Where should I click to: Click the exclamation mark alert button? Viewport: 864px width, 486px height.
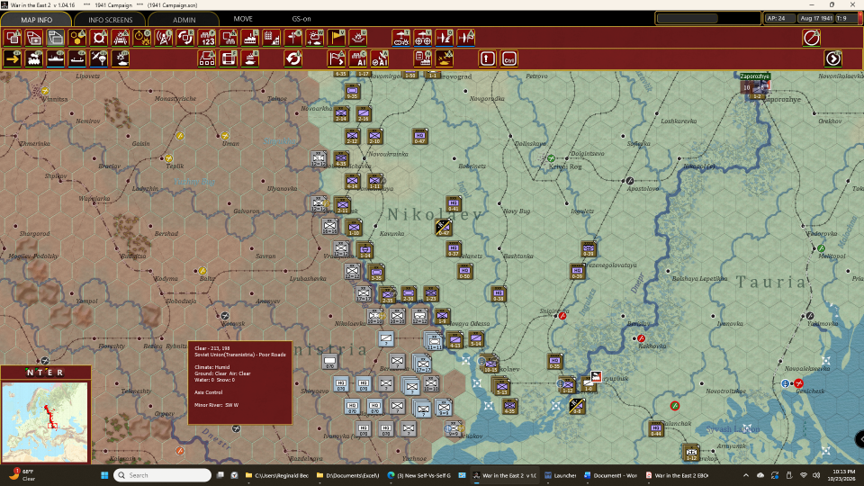pyautogui.click(x=487, y=58)
